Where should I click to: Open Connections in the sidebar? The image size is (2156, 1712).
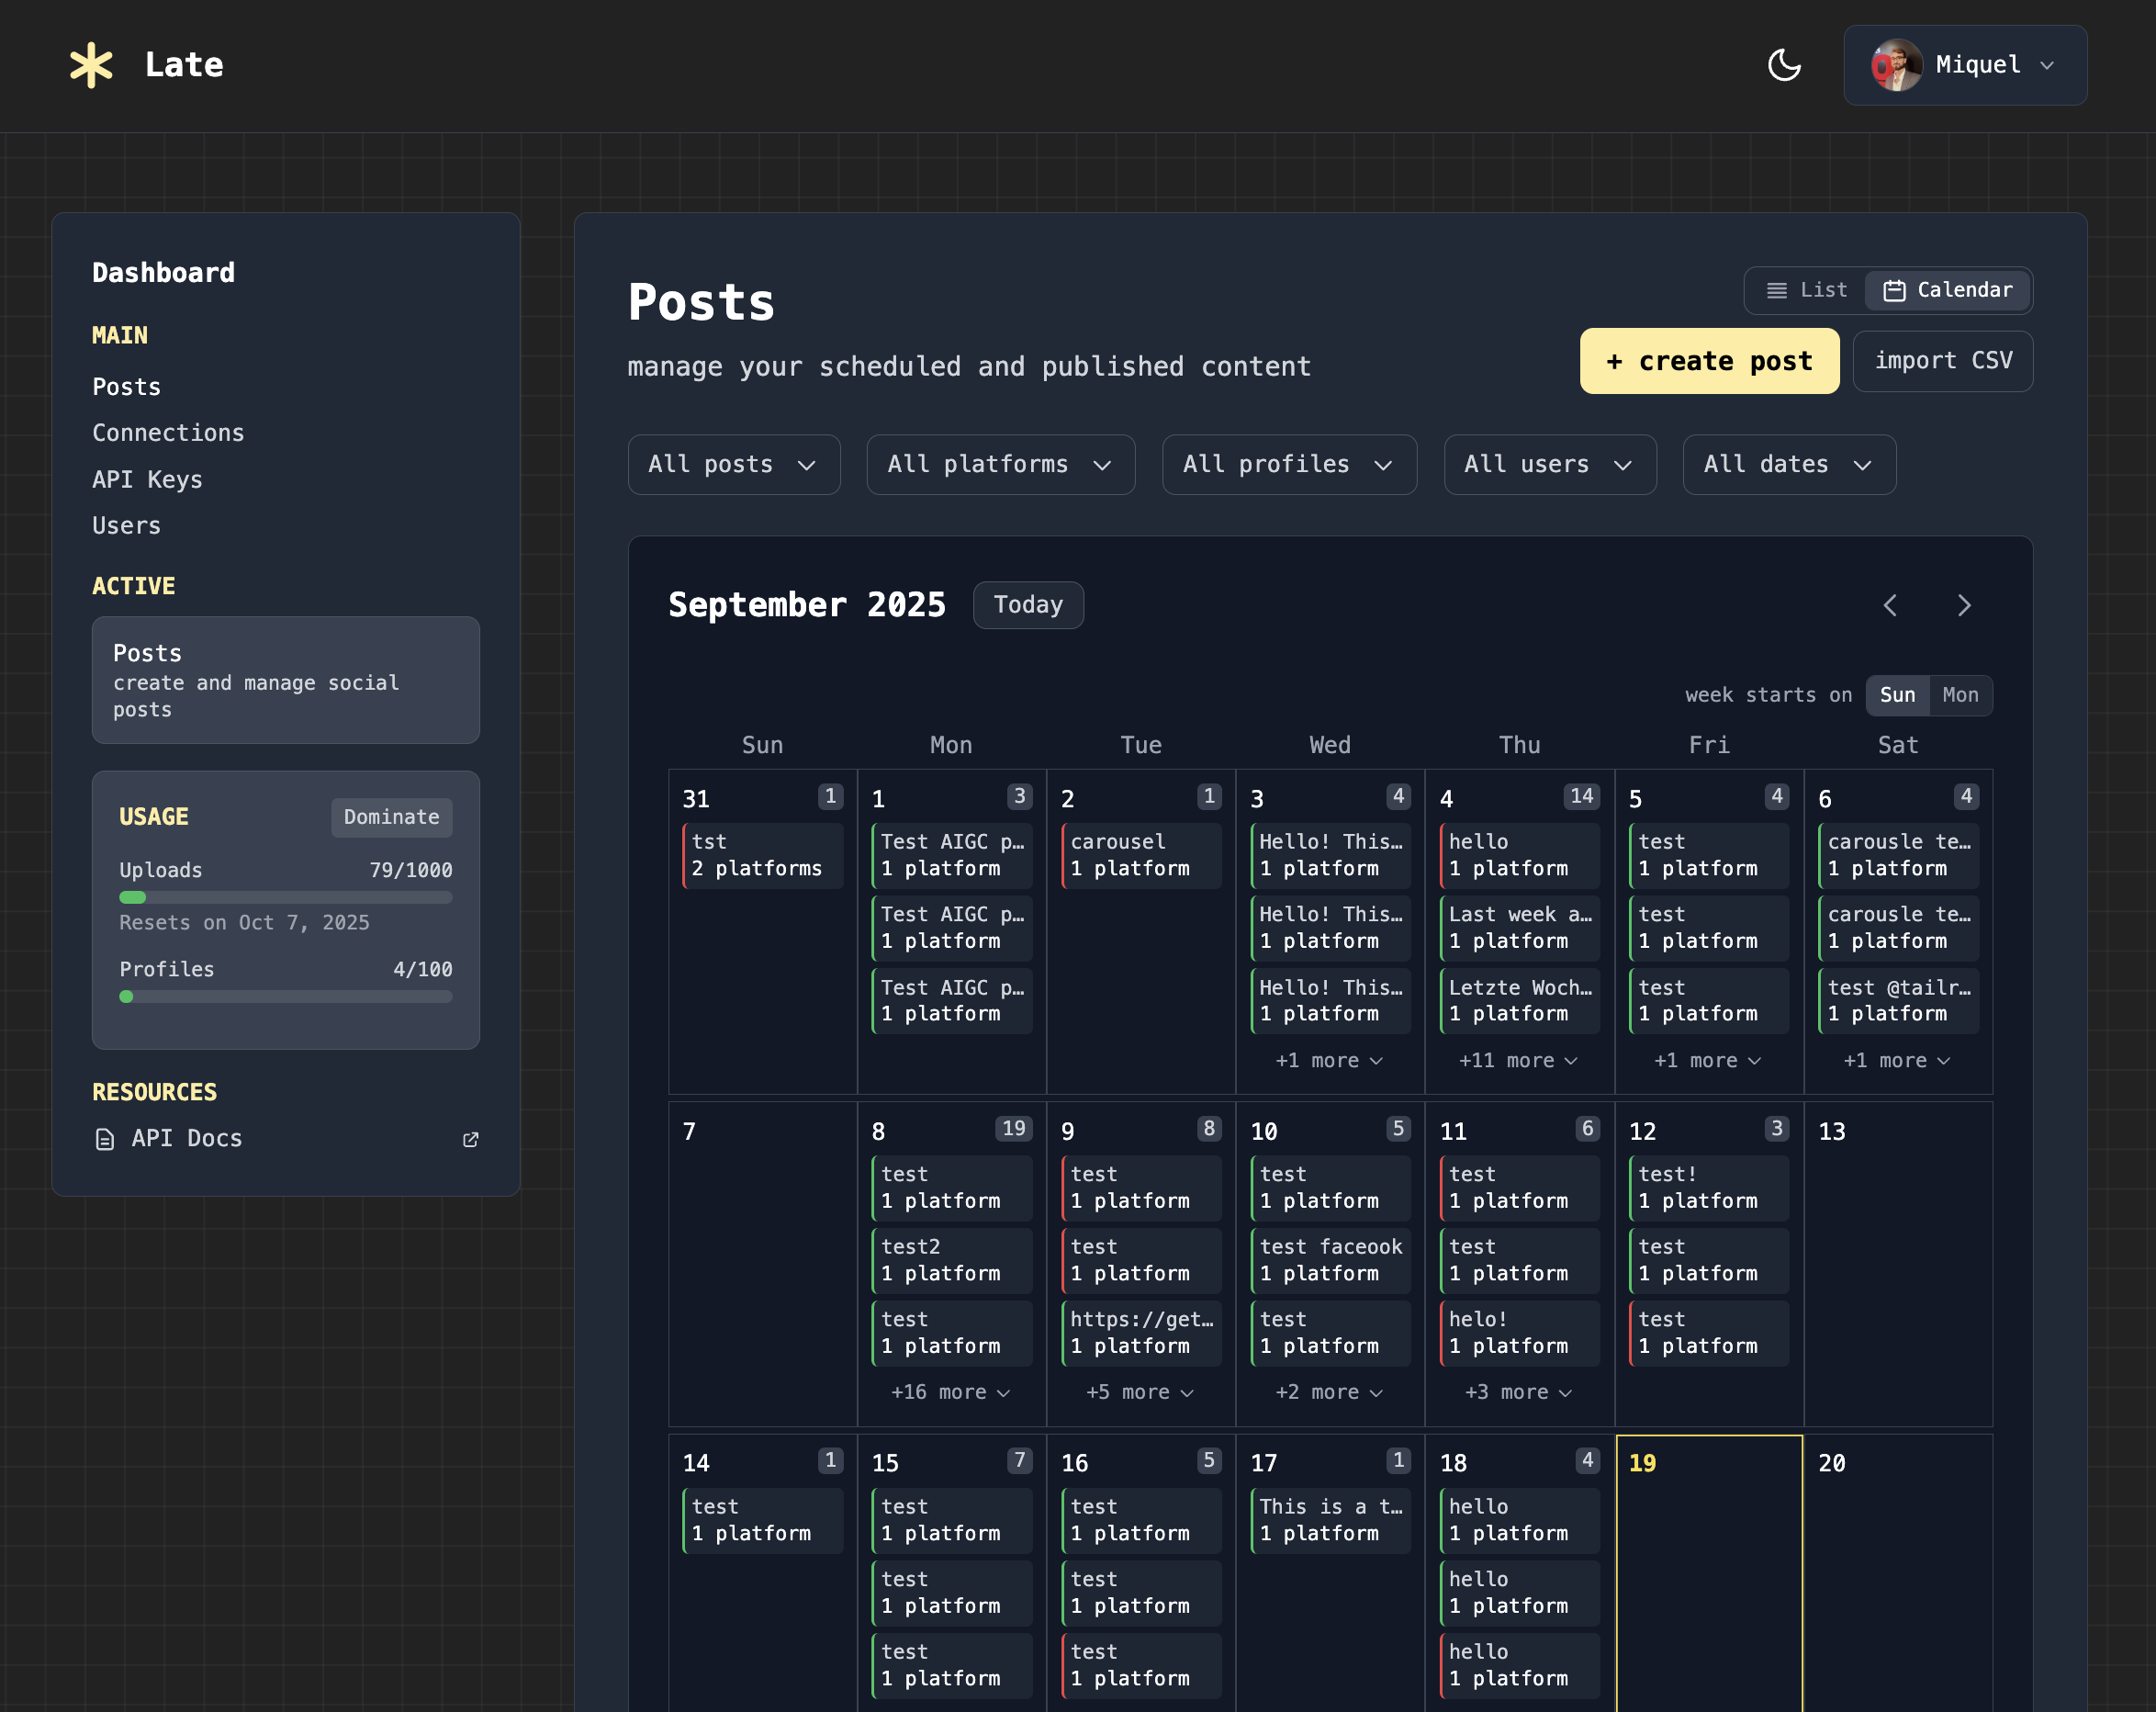(168, 433)
